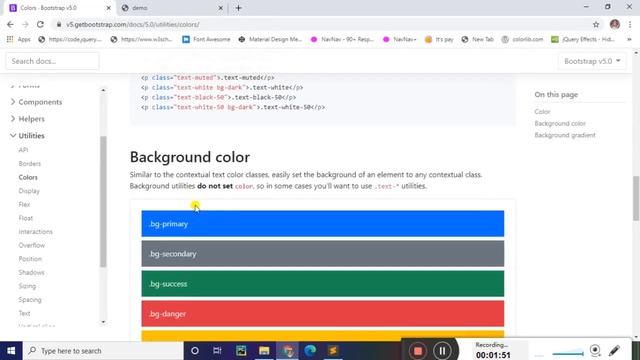Open new browser tab with plus

pyautogui.click(x=238, y=8)
